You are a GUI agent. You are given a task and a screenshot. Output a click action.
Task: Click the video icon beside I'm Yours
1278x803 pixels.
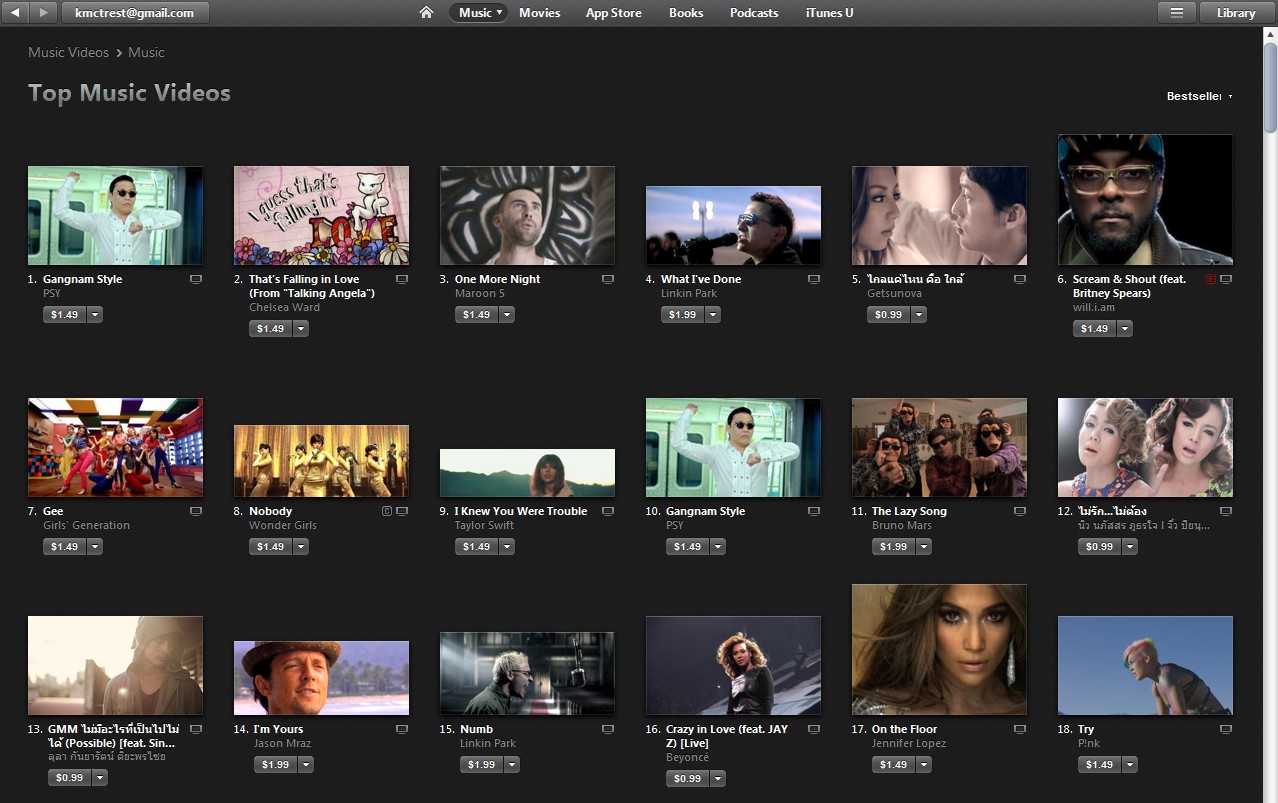[x=402, y=729]
